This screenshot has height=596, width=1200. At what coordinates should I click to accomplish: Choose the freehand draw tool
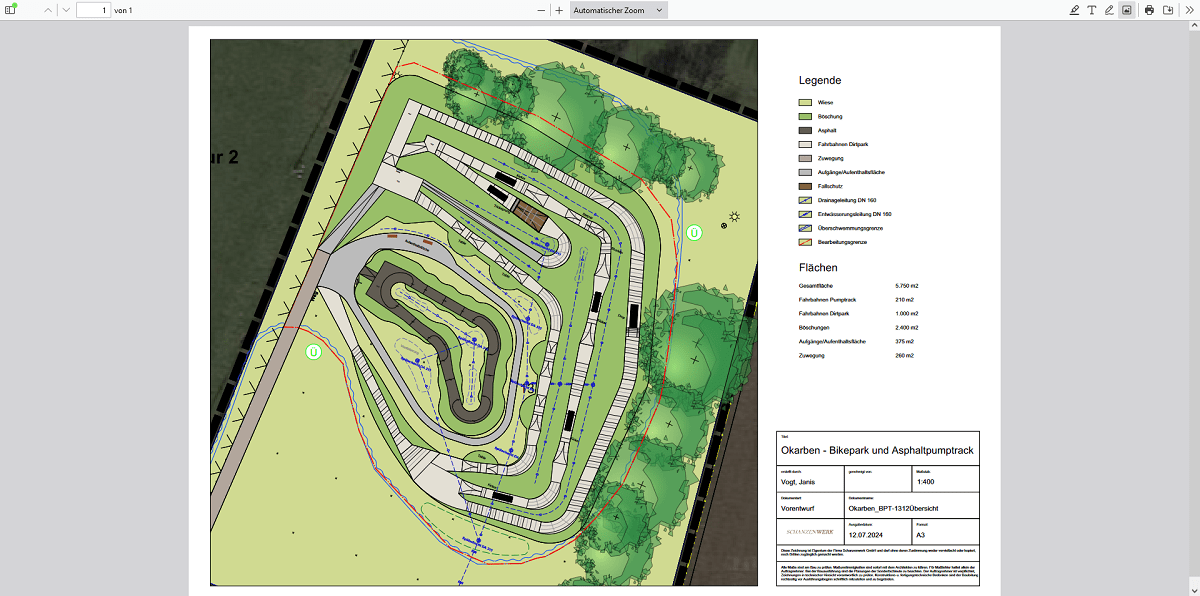click(1109, 10)
